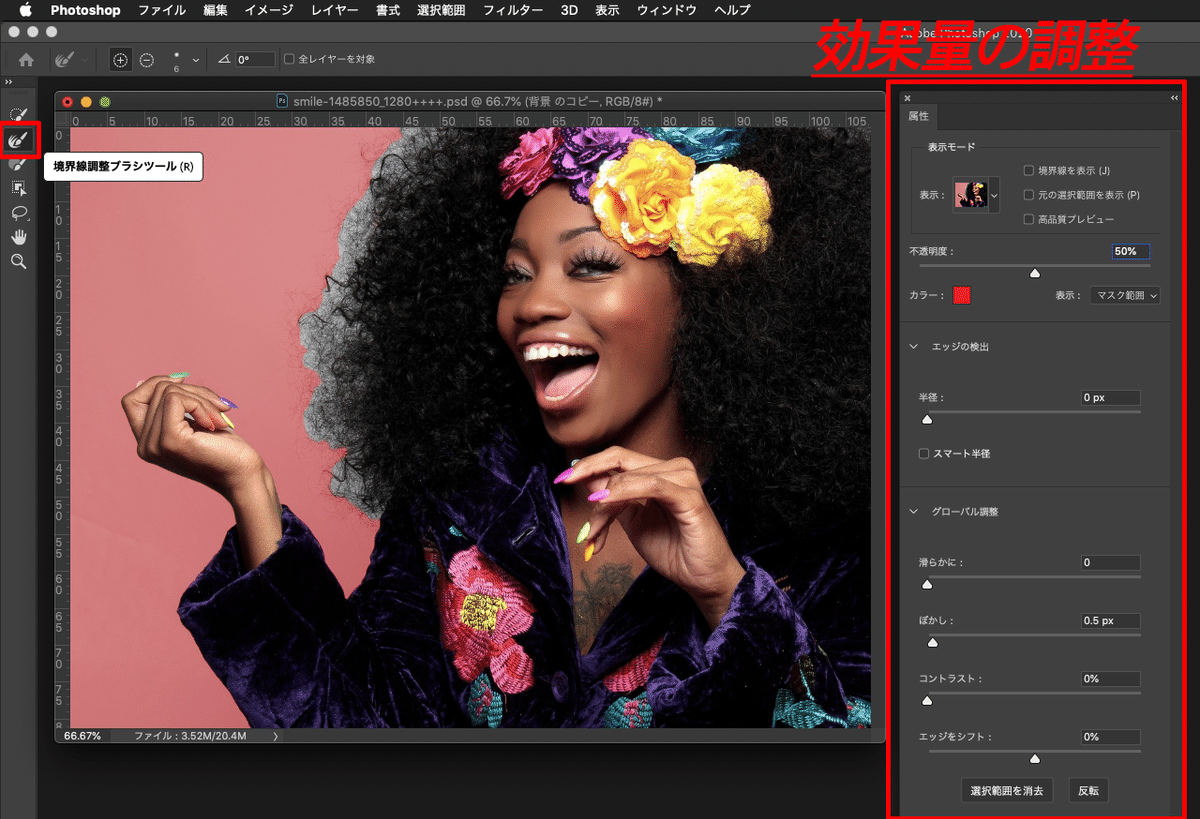Click the 半径 slider handle
The width and height of the screenshot is (1200, 819).
pyautogui.click(x=926, y=419)
